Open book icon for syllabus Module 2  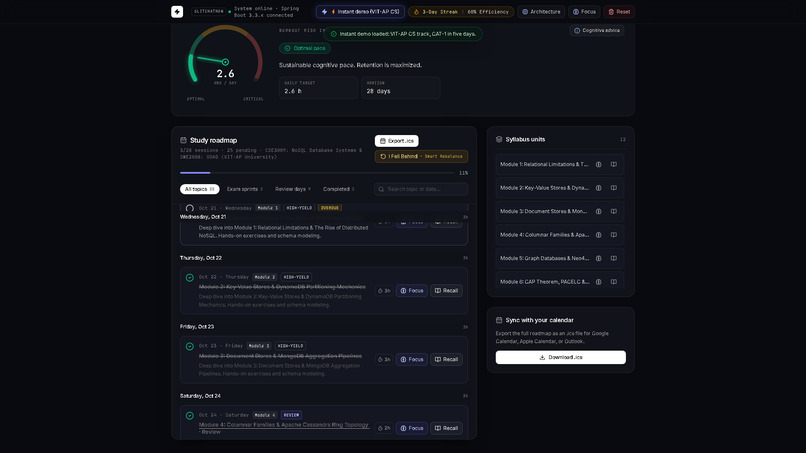click(x=614, y=188)
